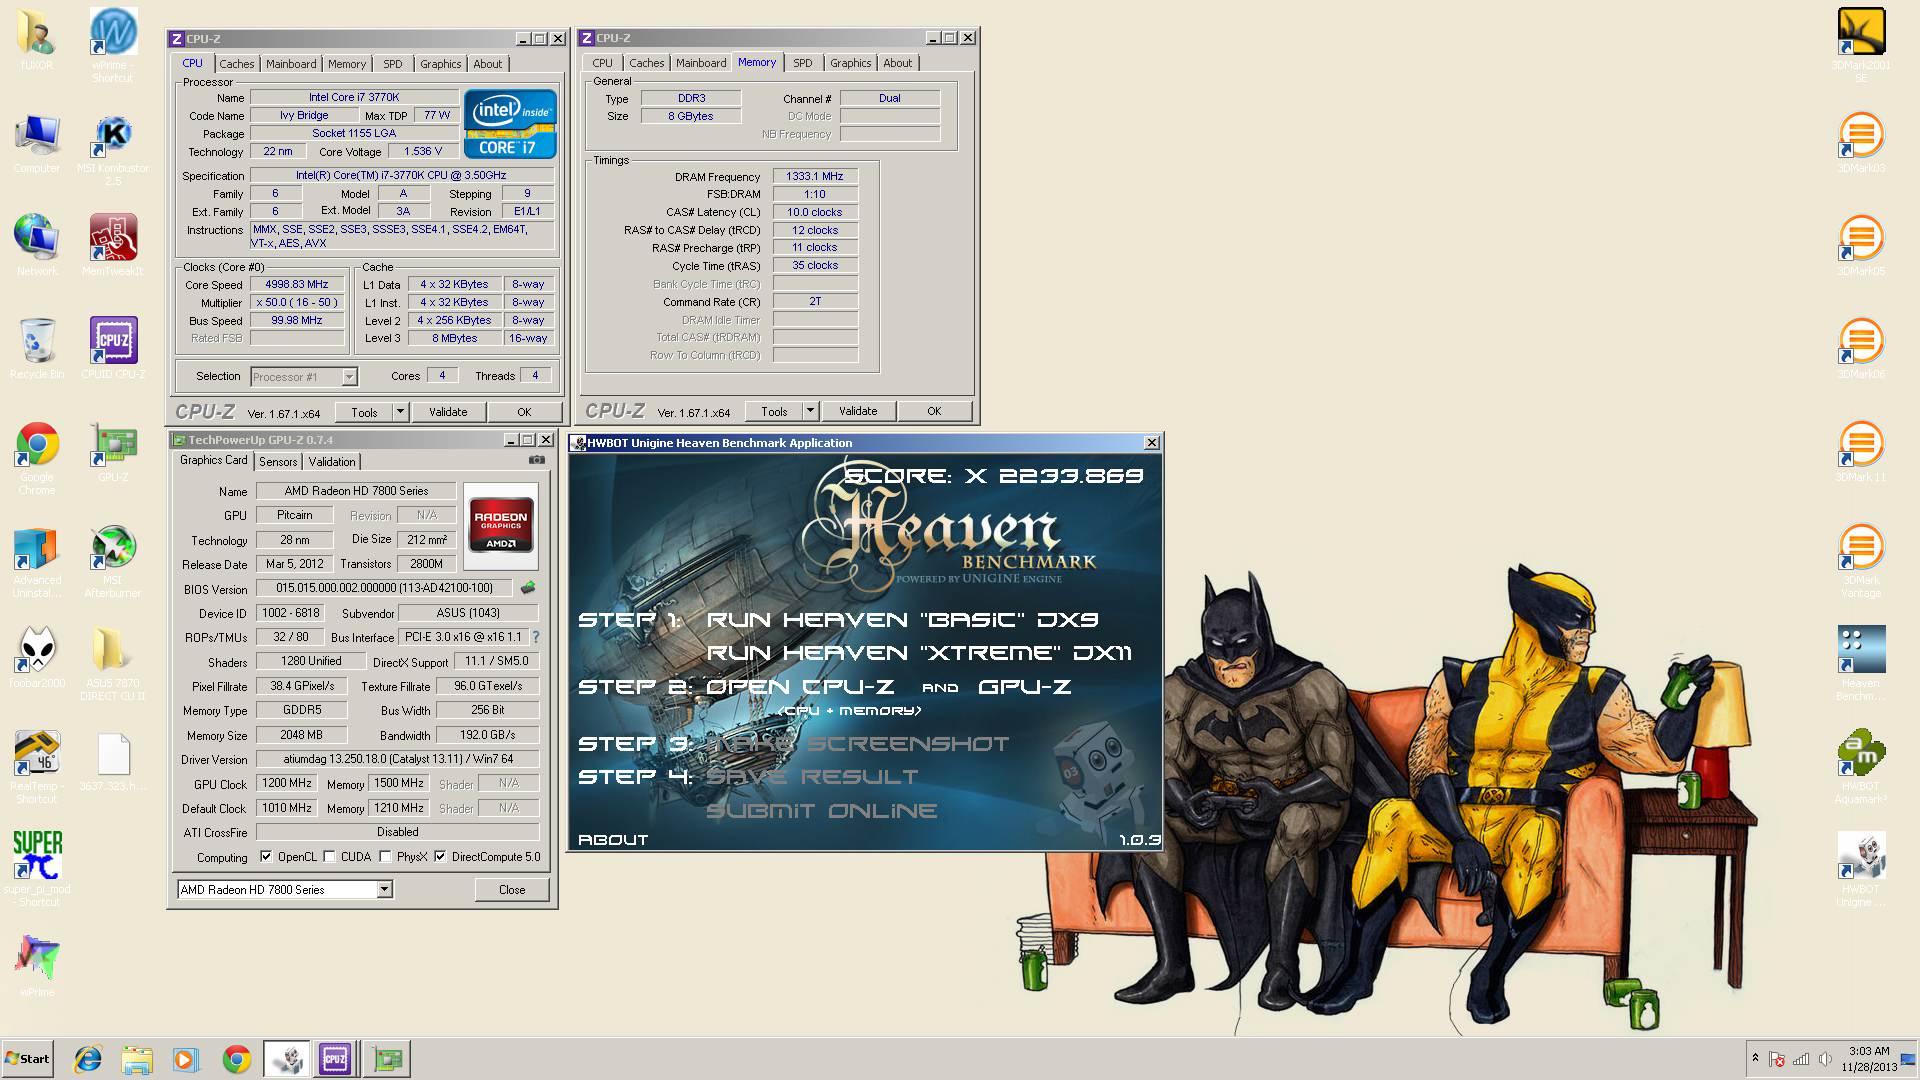Open MemTweakIt desktop icon
Image resolution: width=1920 pixels, height=1080 pixels.
(x=113, y=246)
